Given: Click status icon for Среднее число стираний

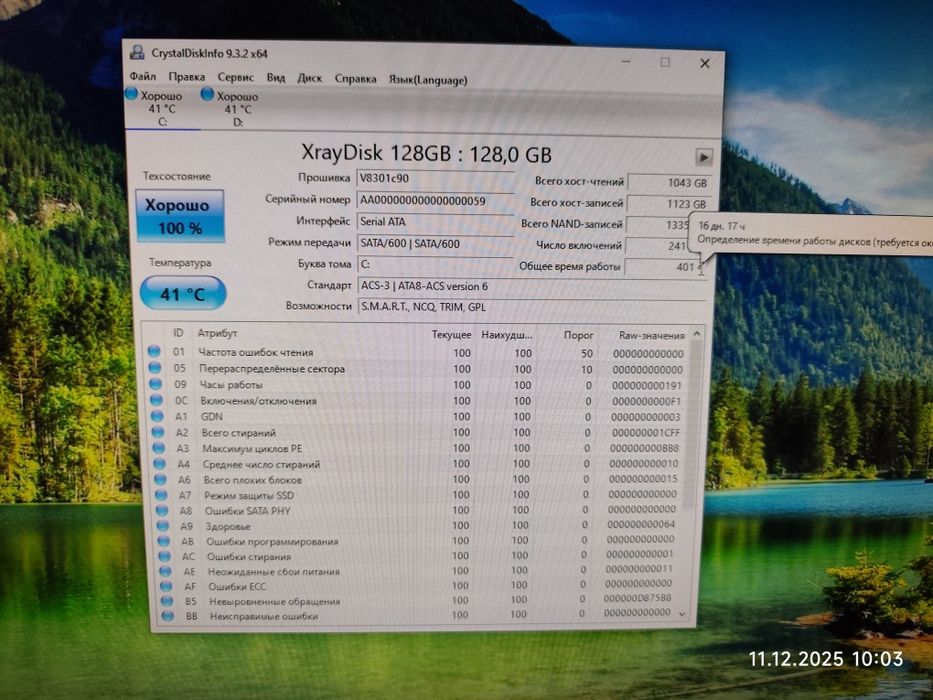Looking at the screenshot, I should (x=159, y=463).
